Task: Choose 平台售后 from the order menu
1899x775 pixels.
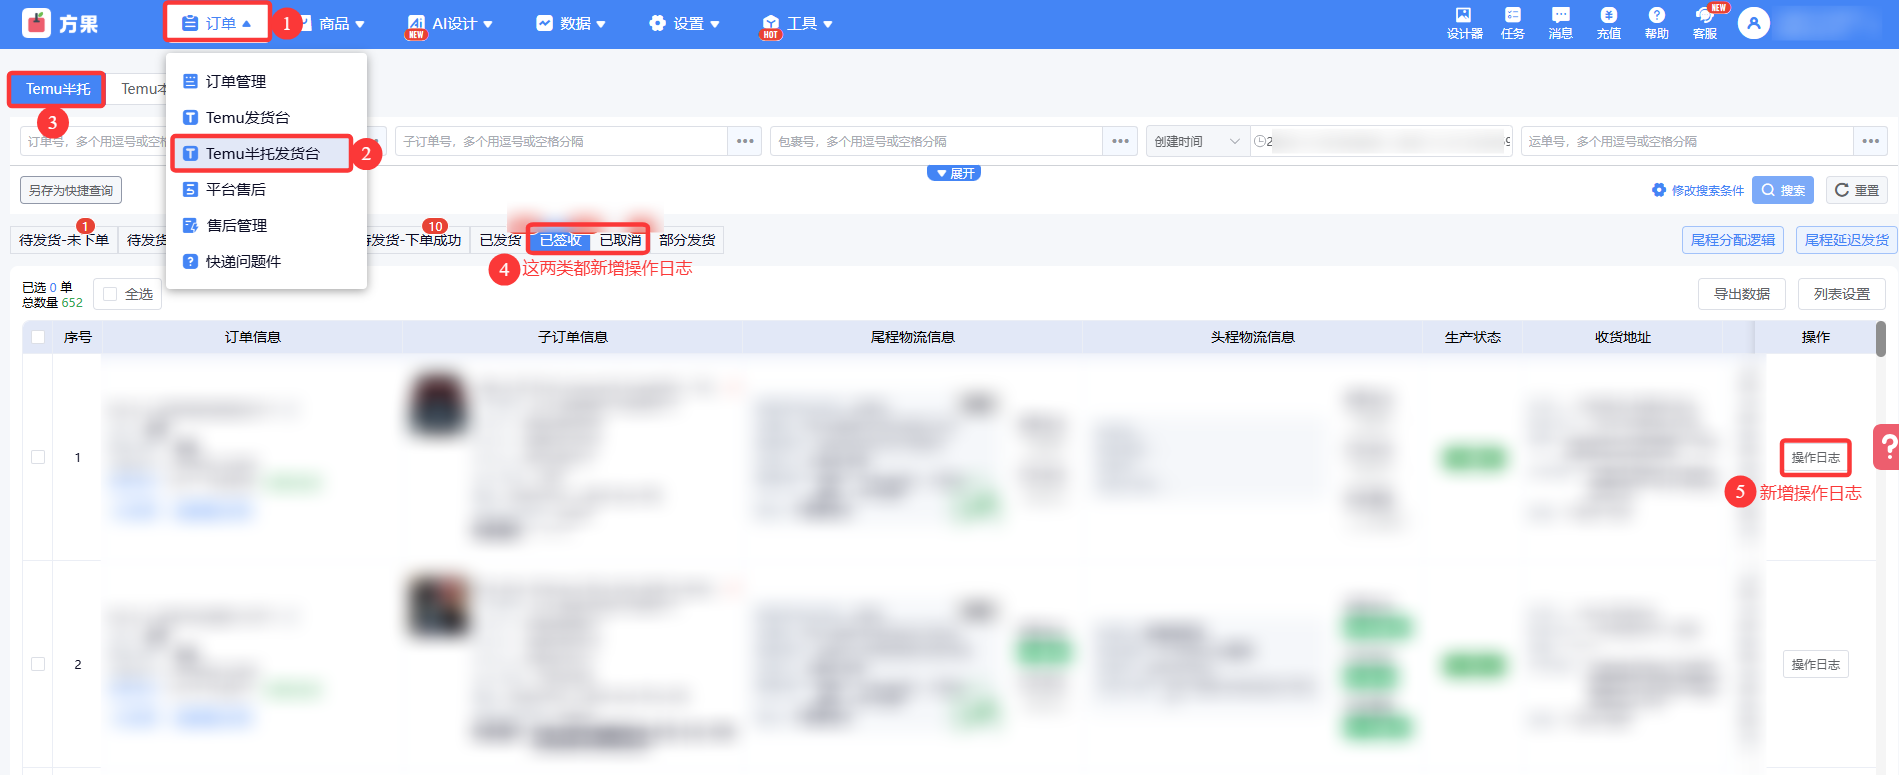Action: [x=265, y=189]
